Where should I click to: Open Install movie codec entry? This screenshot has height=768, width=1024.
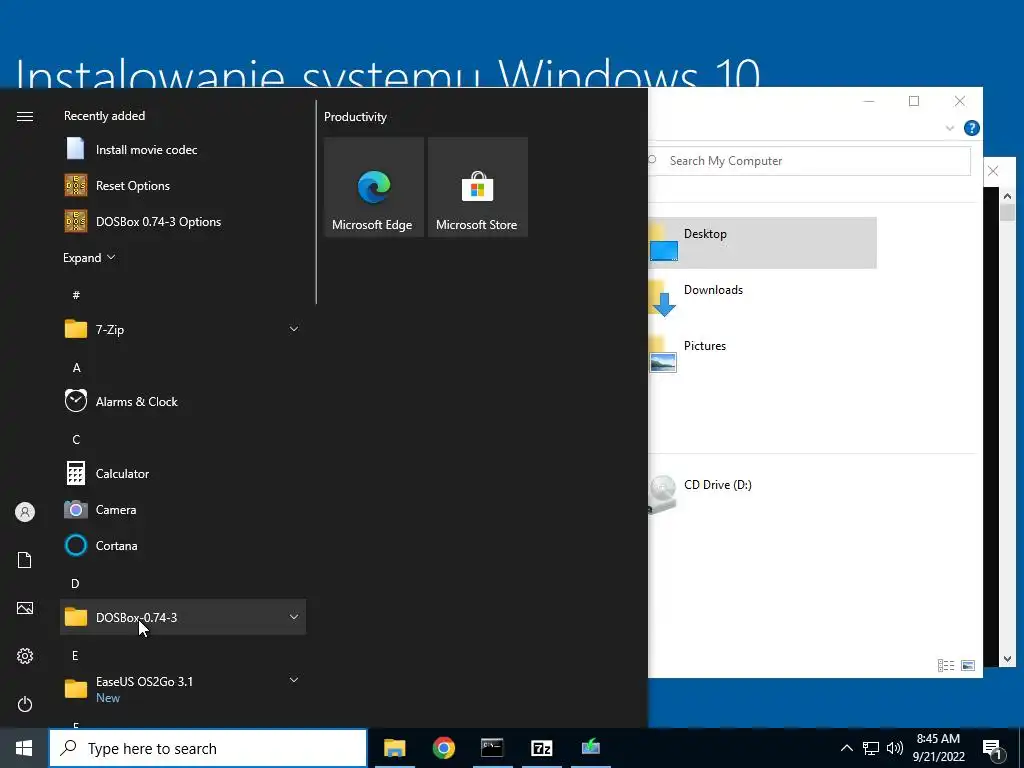click(183, 150)
